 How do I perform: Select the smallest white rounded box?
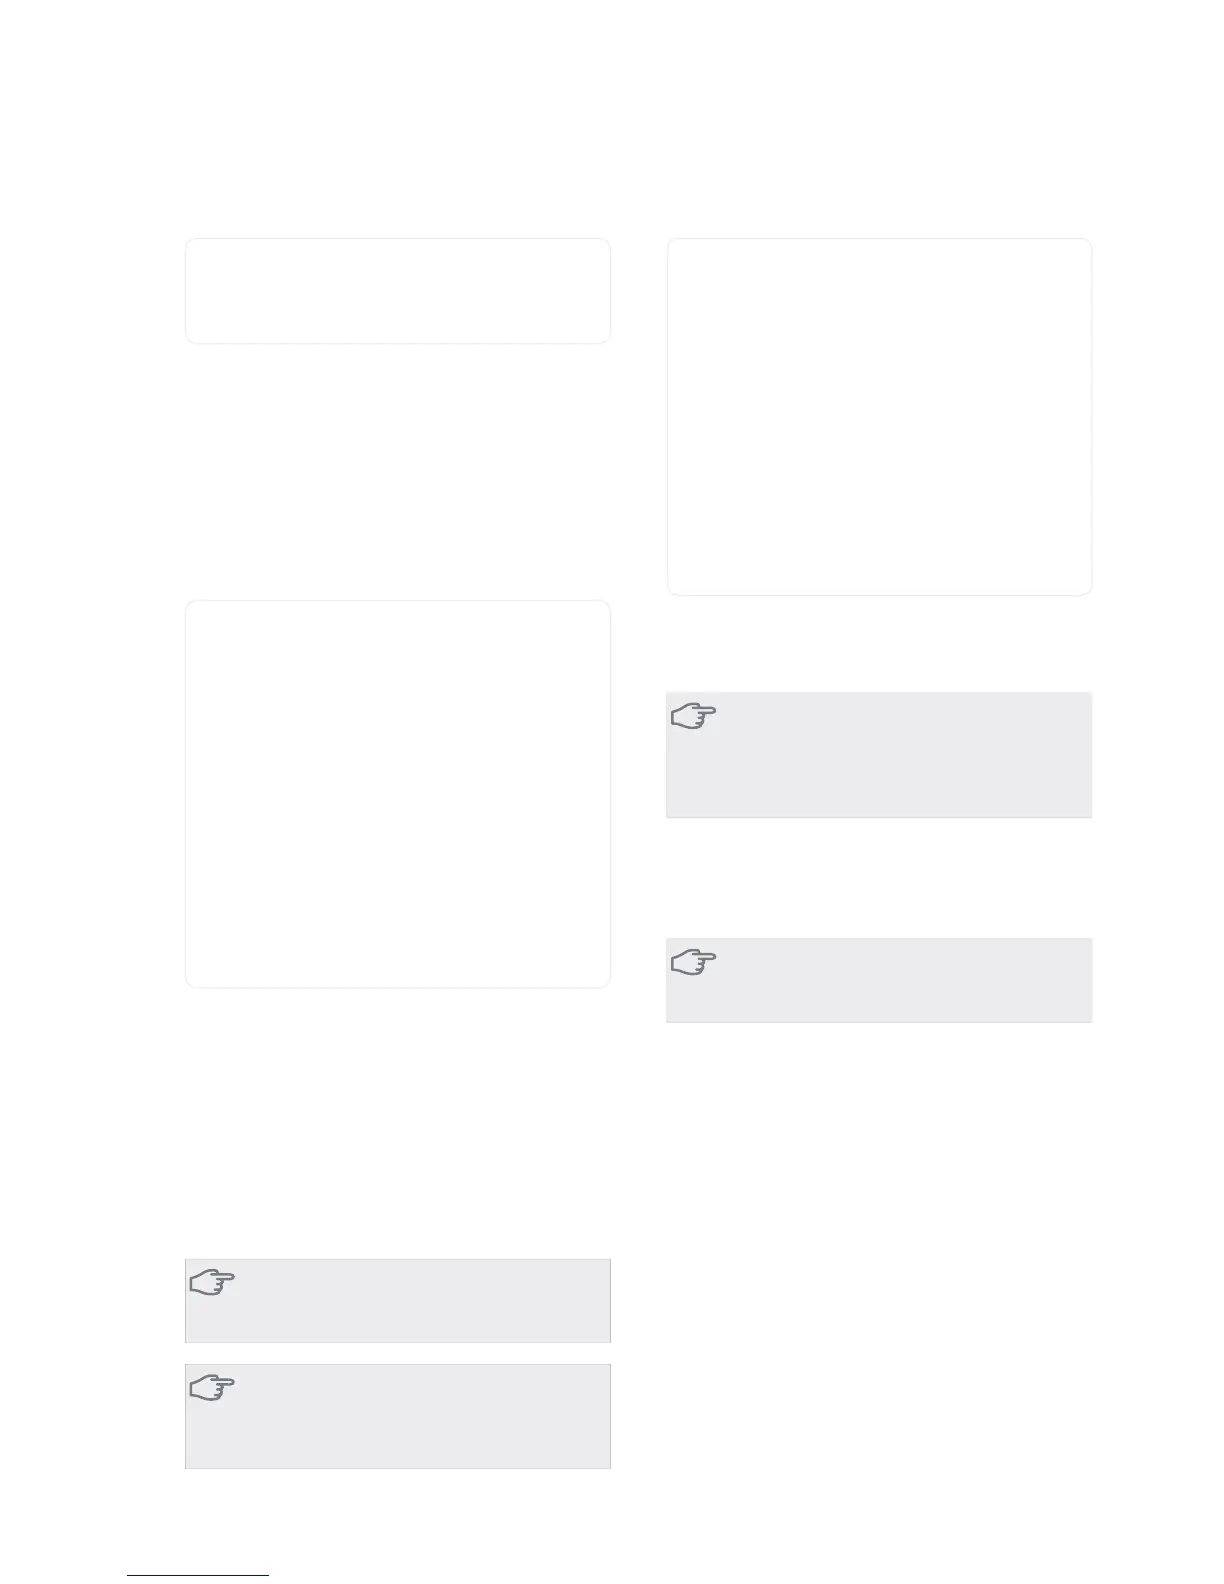(x=398, y=291)
